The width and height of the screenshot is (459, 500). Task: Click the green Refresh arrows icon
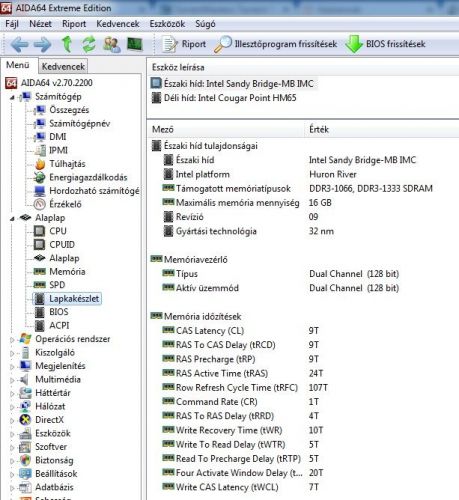(89, 44)
